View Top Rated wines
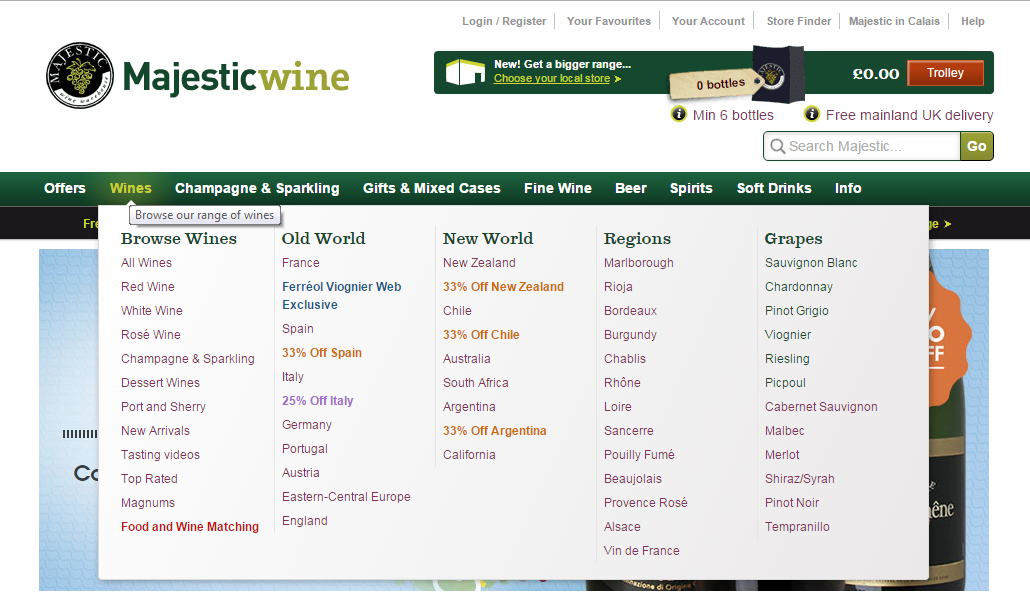This screenshot has width=1030, height=615. tap(149, 479)
